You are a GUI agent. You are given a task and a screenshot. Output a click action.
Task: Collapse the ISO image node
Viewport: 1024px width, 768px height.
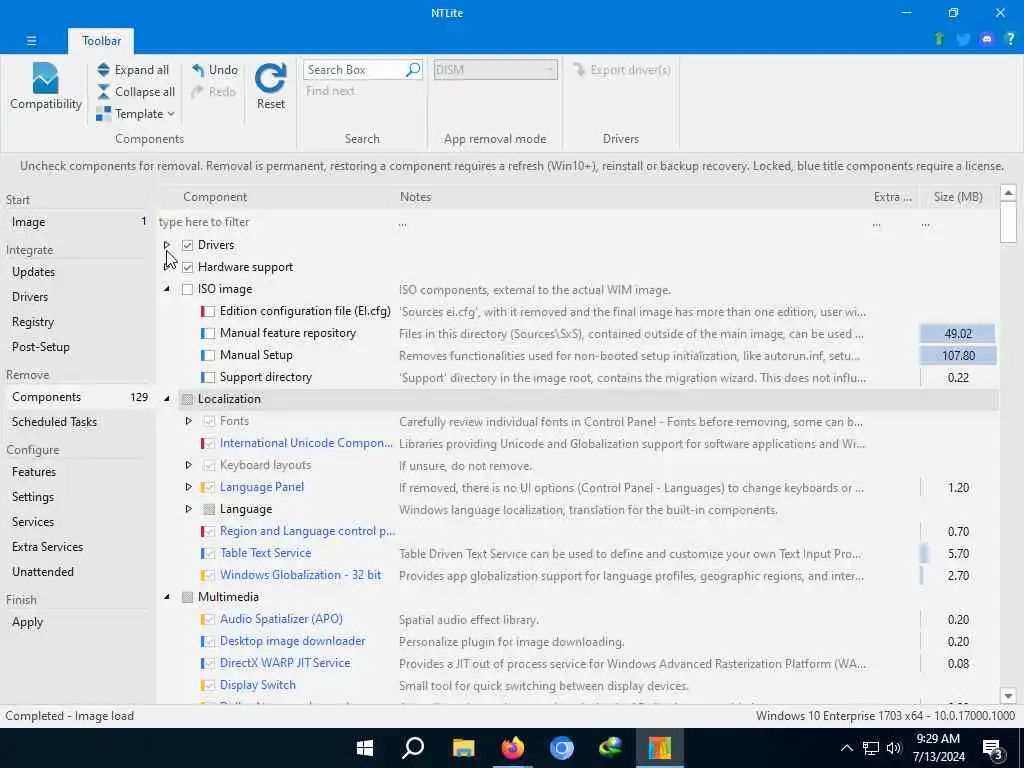(167, 289)
